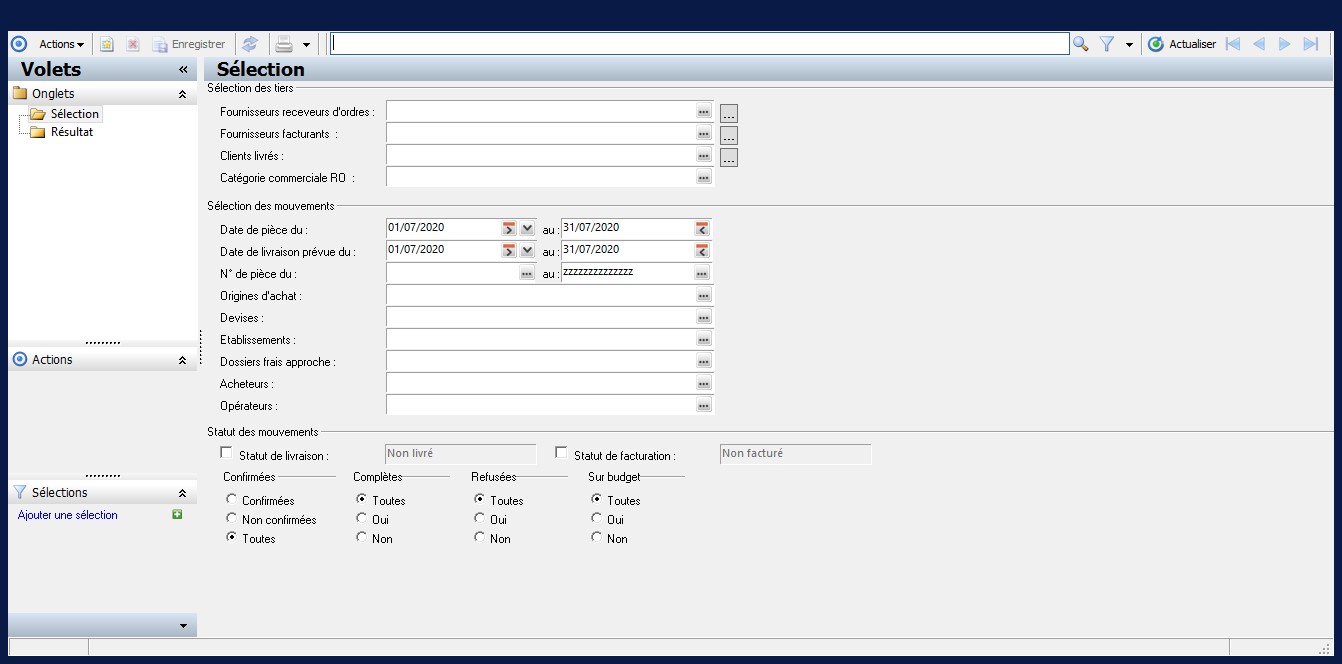Open the printer options dropdown arrow
Image resolution: width=1342 pixels, height=664 pixels.
click(306, 45)
